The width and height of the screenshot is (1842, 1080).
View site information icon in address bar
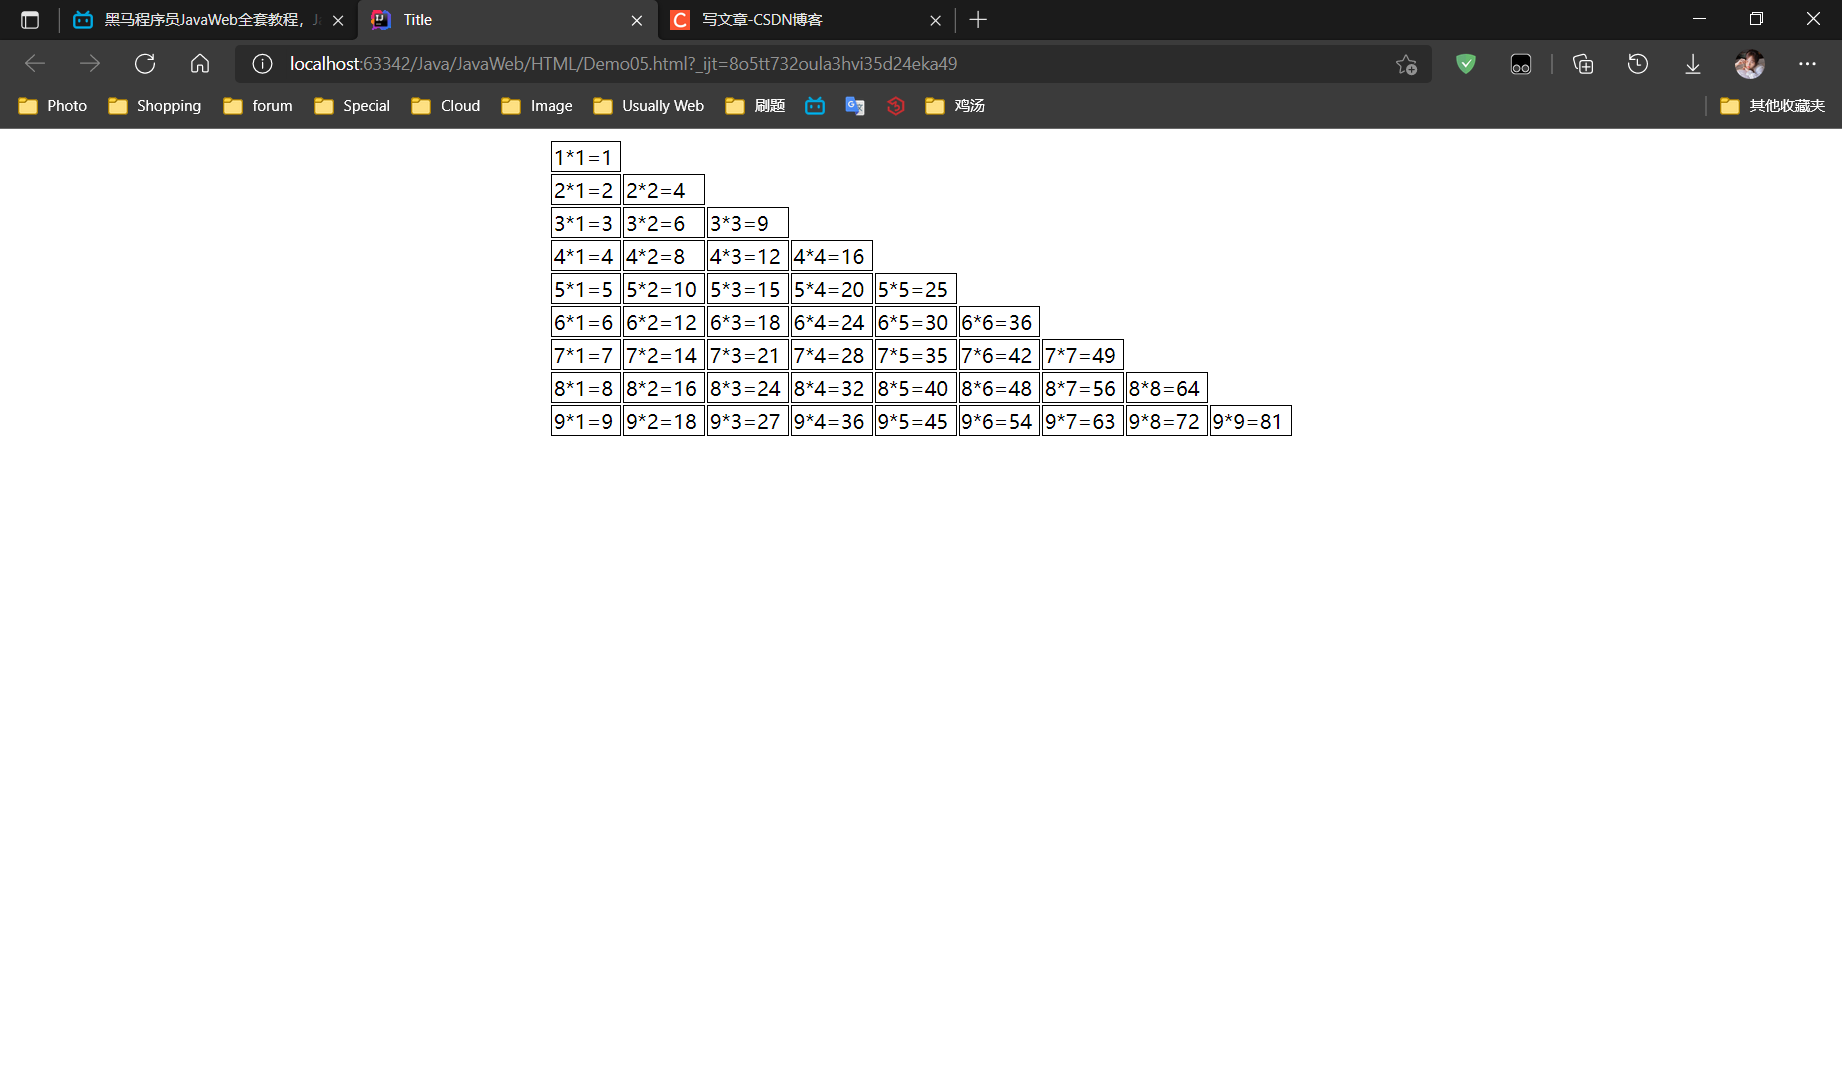[x=262, y=64]
